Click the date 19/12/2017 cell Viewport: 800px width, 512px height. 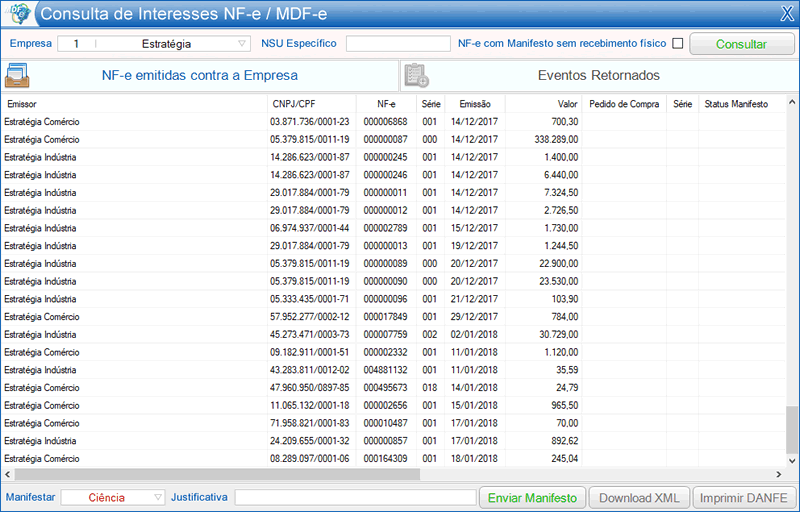[x=474, y=246]
